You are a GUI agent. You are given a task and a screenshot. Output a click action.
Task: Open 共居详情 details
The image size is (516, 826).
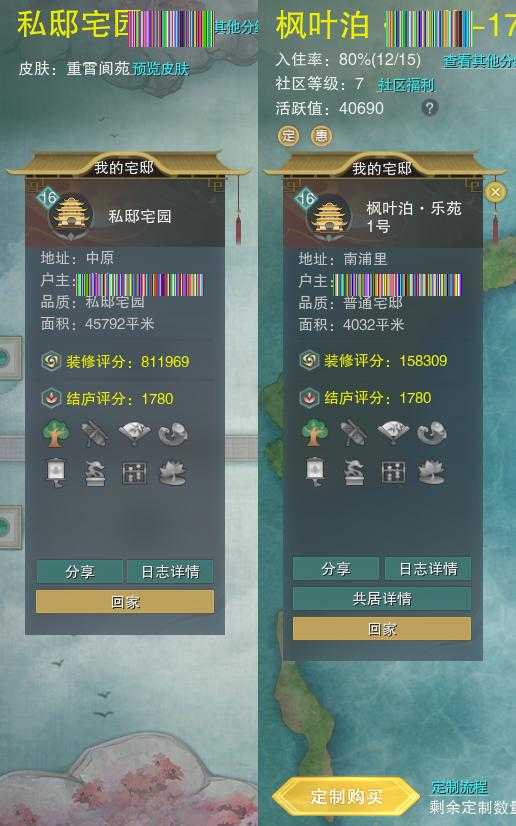(382, 598)
